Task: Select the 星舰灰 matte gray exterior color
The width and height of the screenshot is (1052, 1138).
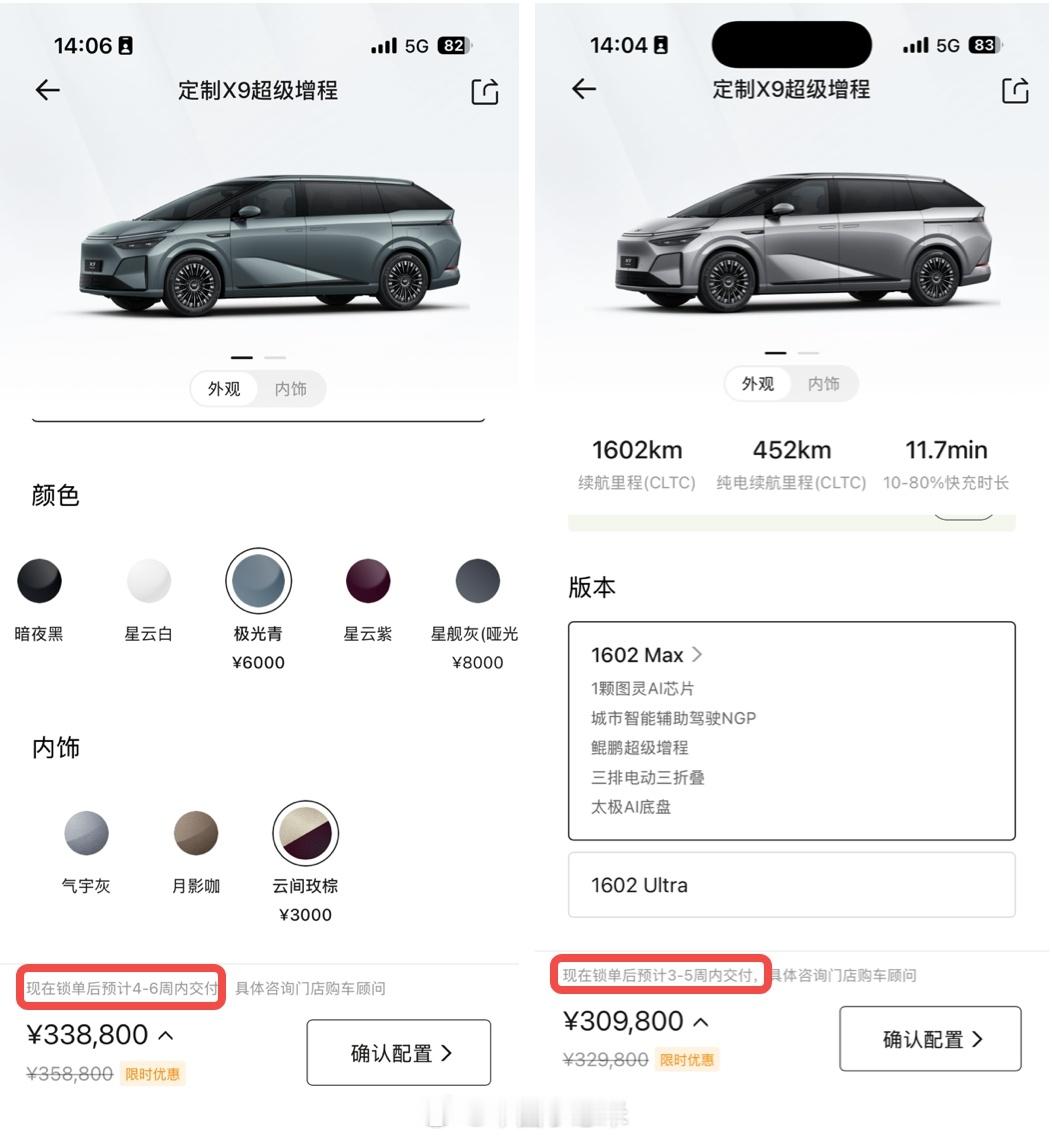Action: (477, 581)
